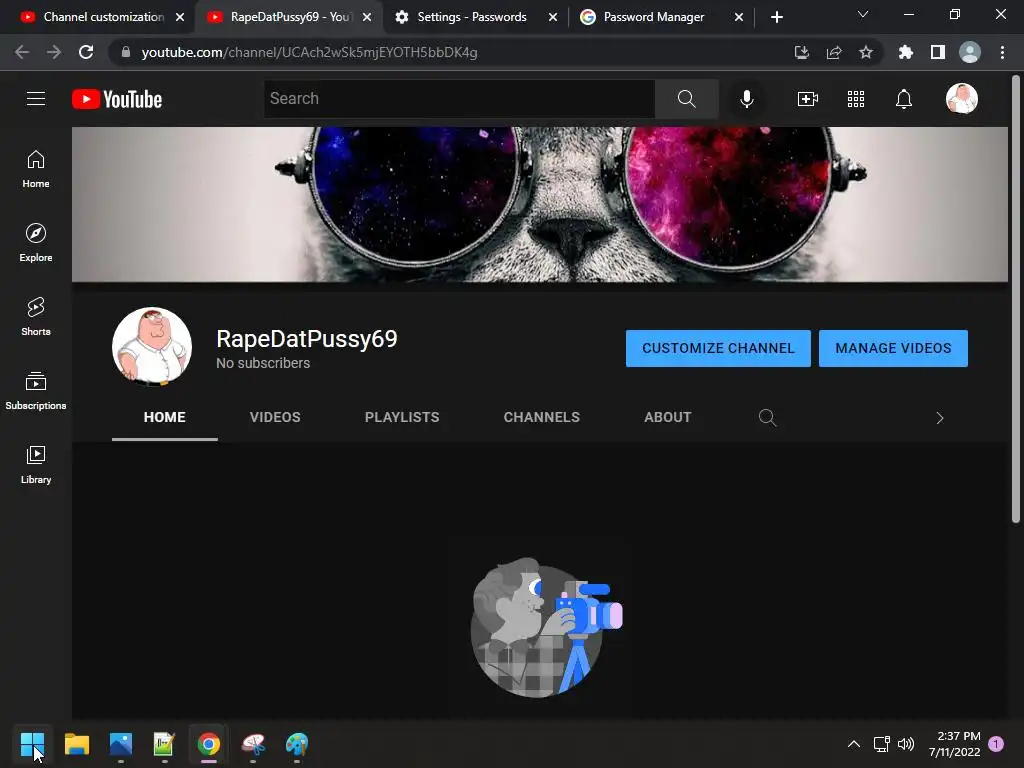Click the channel profile picture

pyautogui.click(x=152, y=347)
